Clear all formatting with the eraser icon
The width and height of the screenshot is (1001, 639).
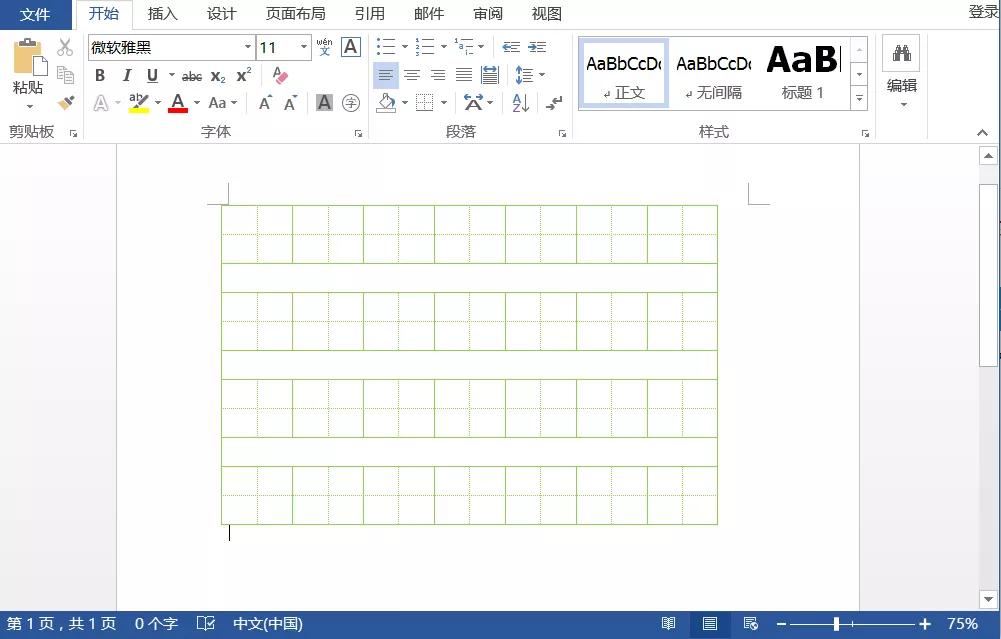tap(278, 75)
